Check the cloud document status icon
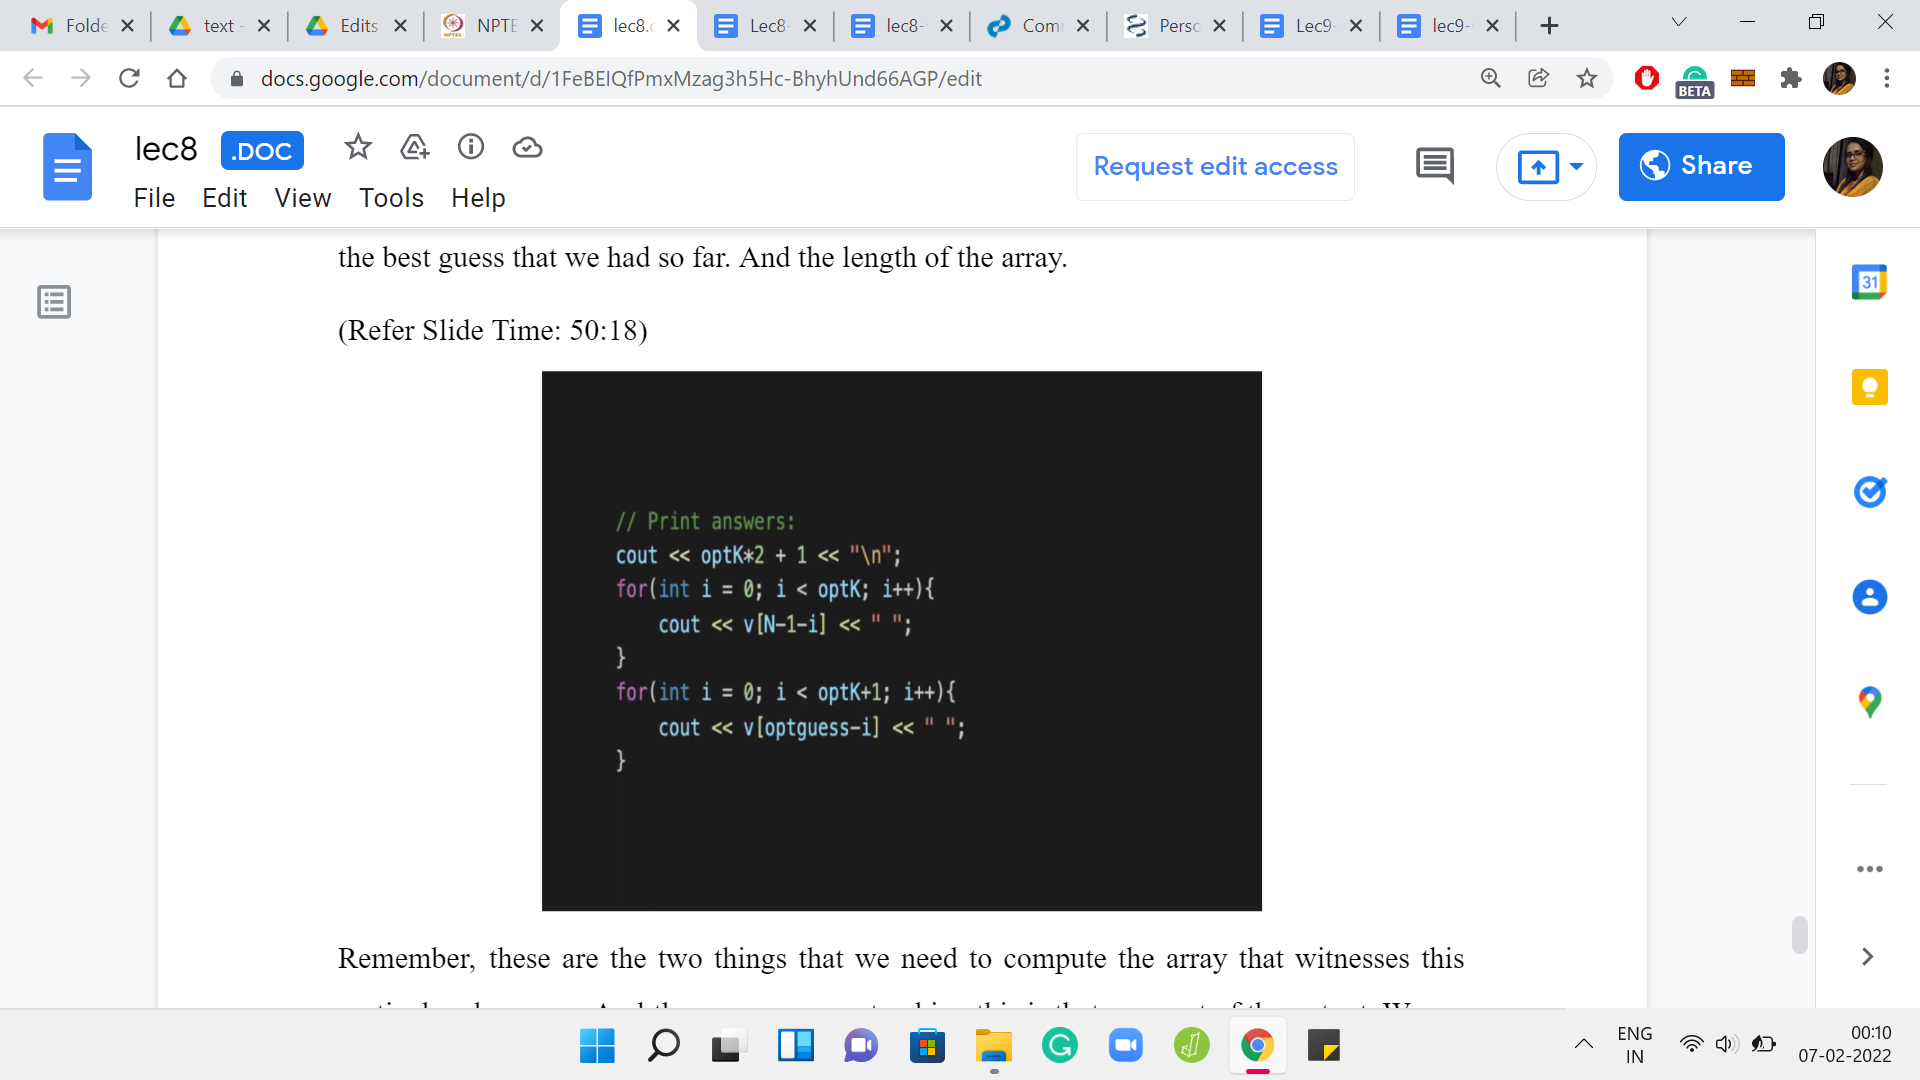1920x1080 pixels. coord(527,148)
